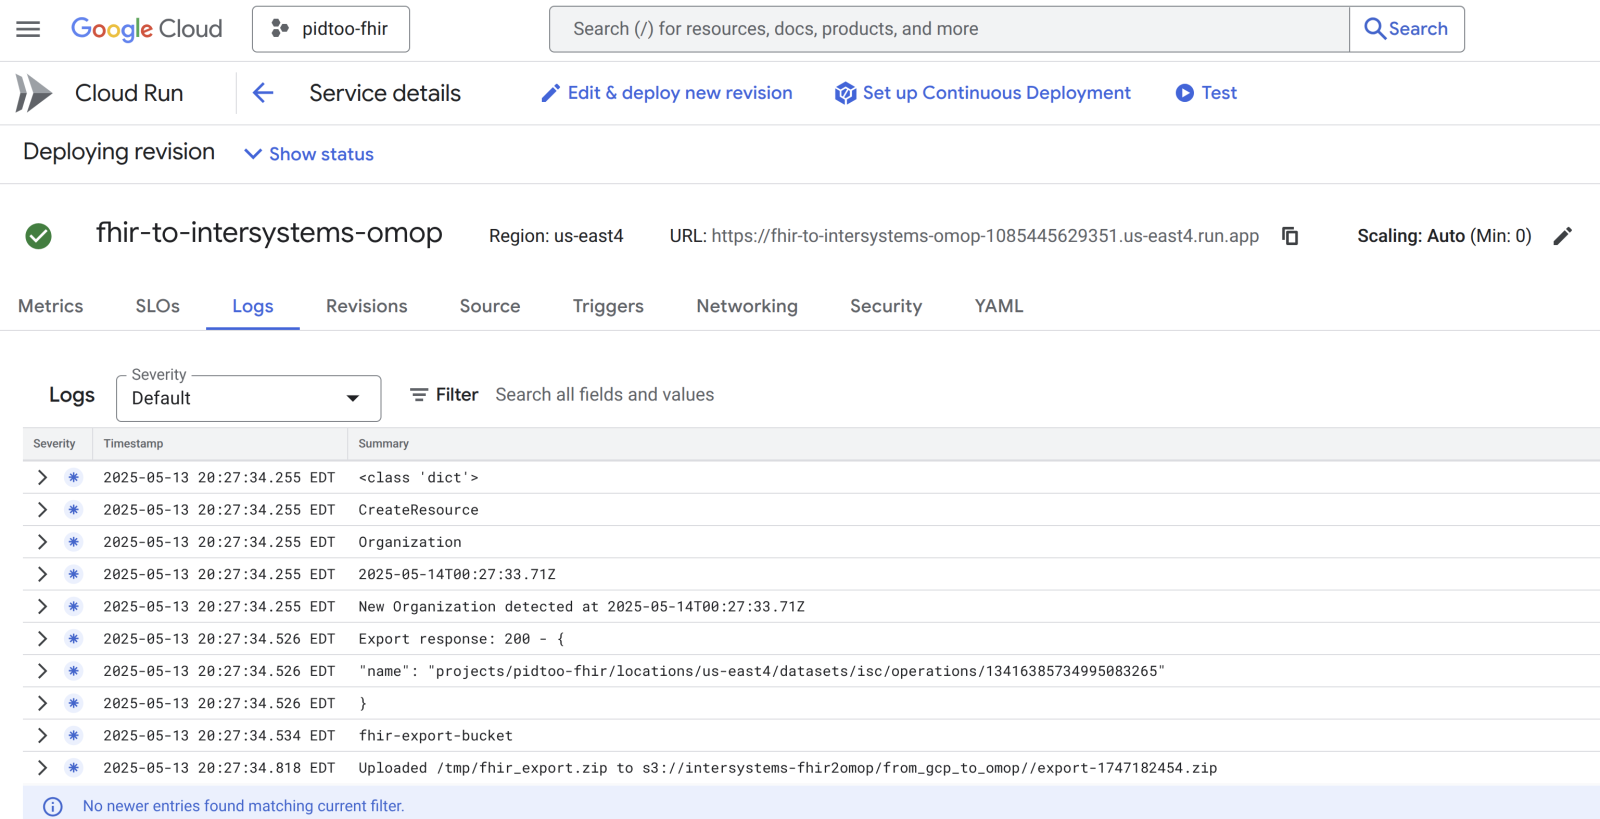1600x819 pixels.
Task: Click the Cloud Run product icon
Action: point(34,93)
